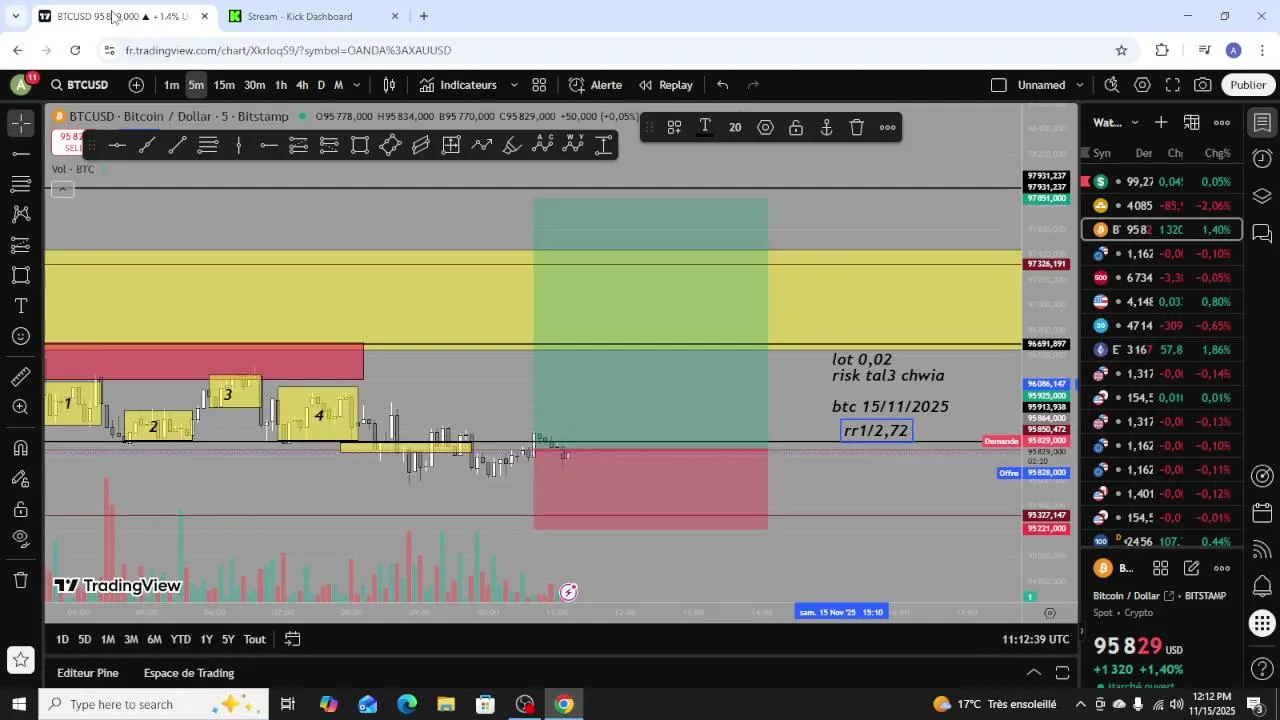Open Editeur Pine tab

click(x=88, y=673)
